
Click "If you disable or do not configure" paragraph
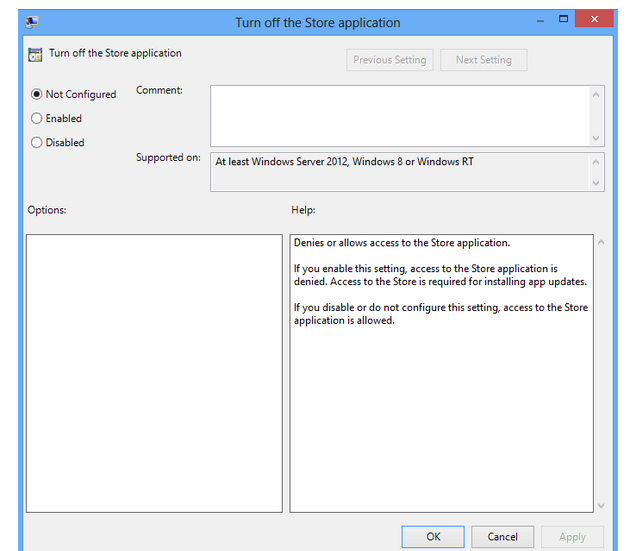click(x=441, y=314)
